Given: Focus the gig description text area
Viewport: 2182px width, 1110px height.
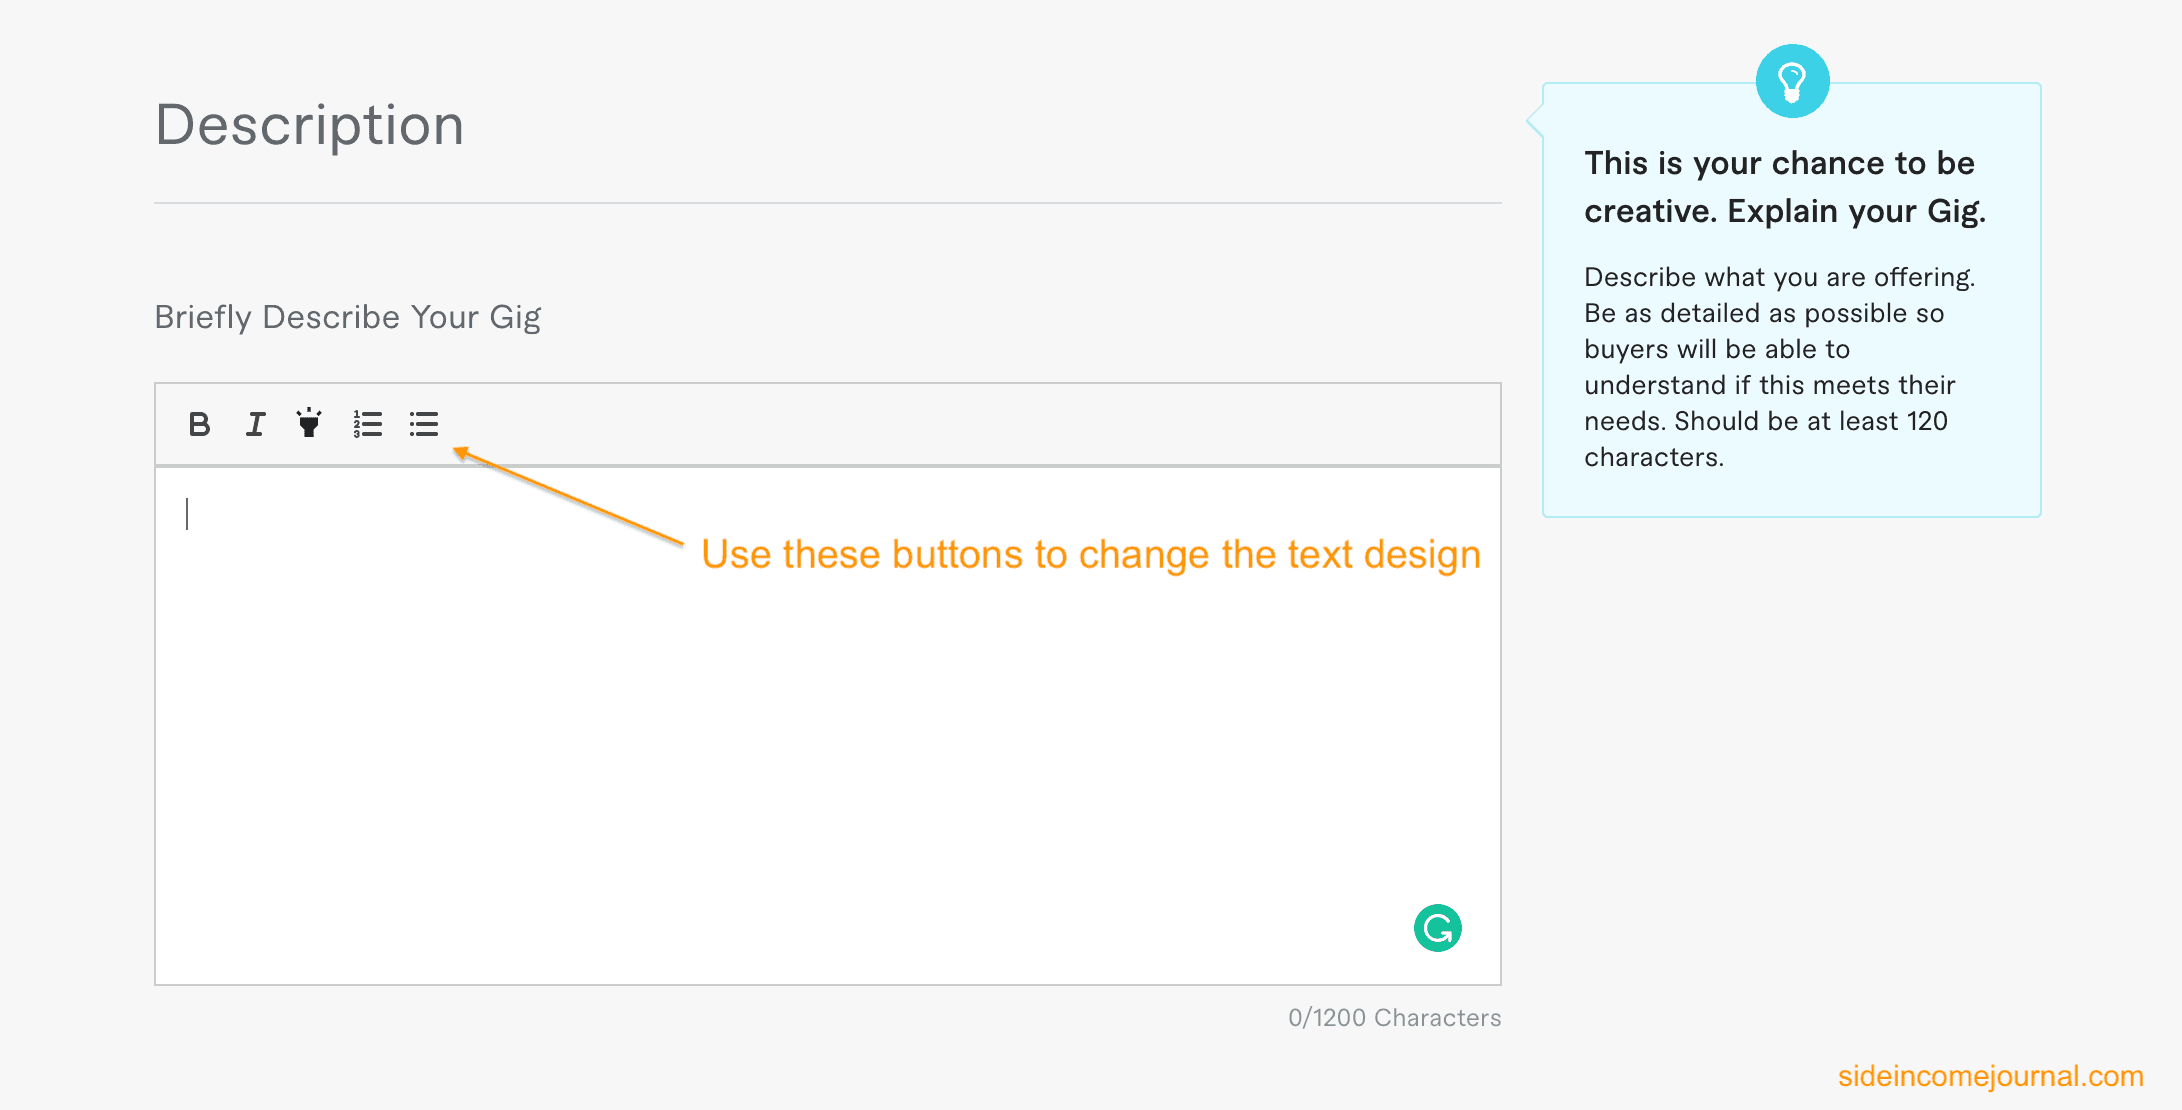Looking at the screenshot, I should (828, 726).
